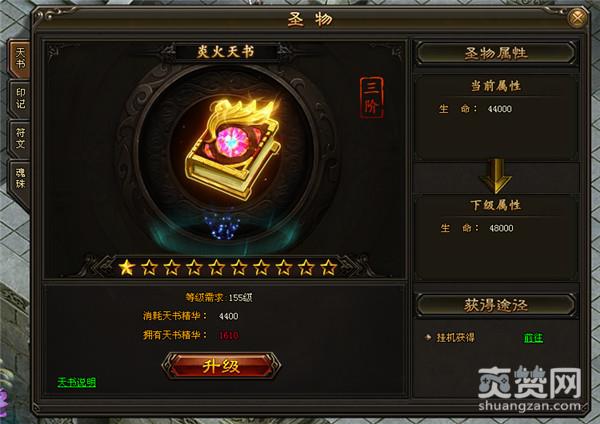Click the fifth star in the row
Image resolution: width=600 pixels, height=424 pixels.
coord(216,267)
